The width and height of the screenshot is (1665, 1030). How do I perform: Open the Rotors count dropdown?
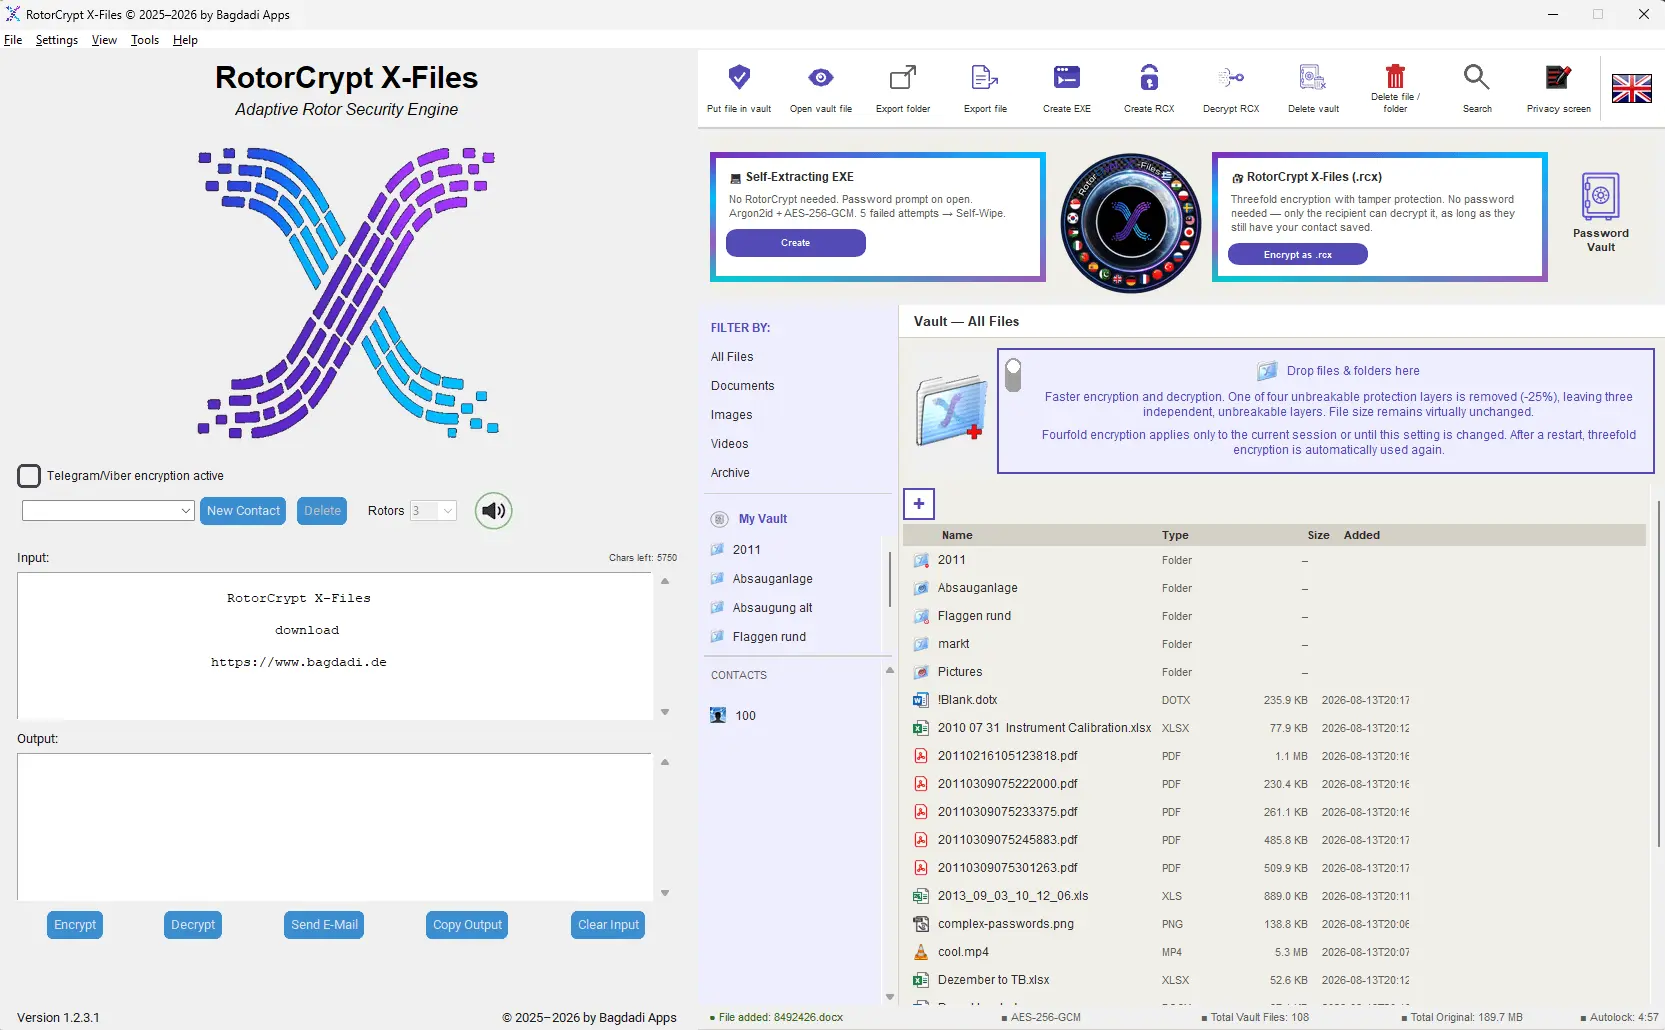(433, 511)
